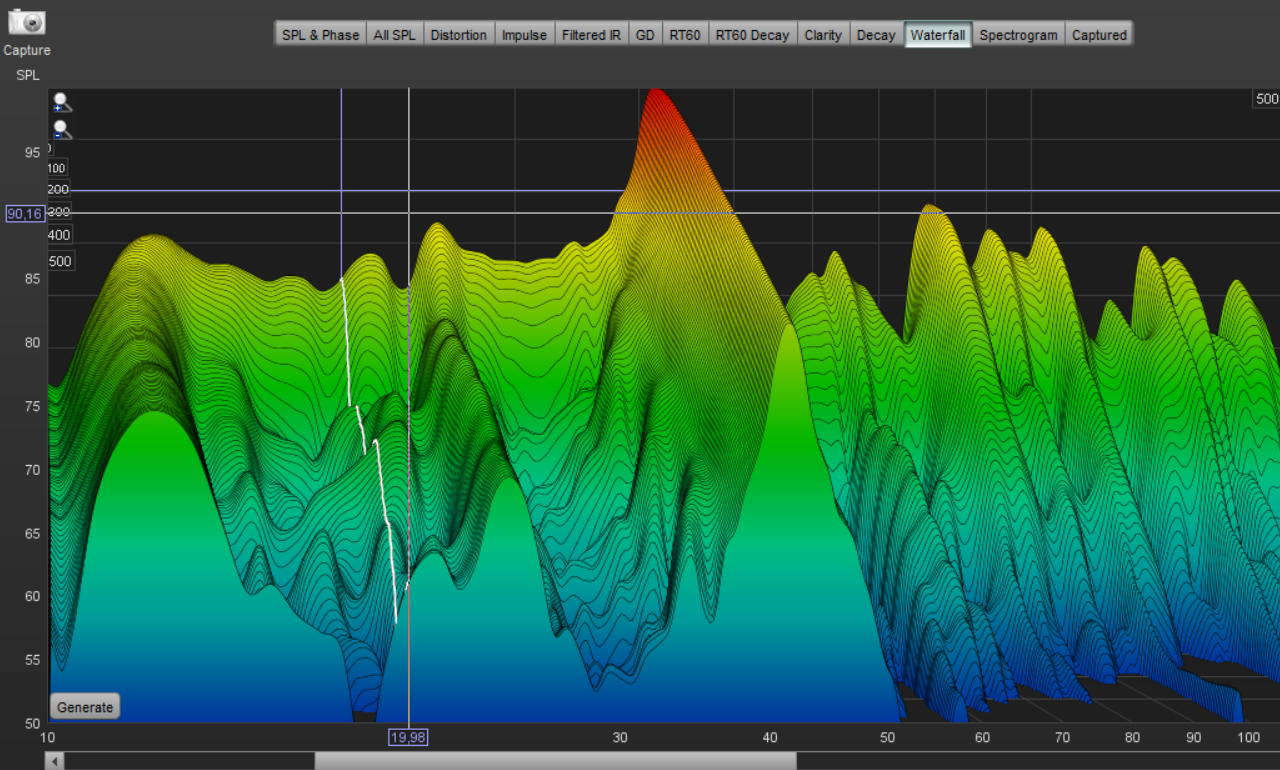Click the horizontal frequency scrollbar thumb

(555, 761)
